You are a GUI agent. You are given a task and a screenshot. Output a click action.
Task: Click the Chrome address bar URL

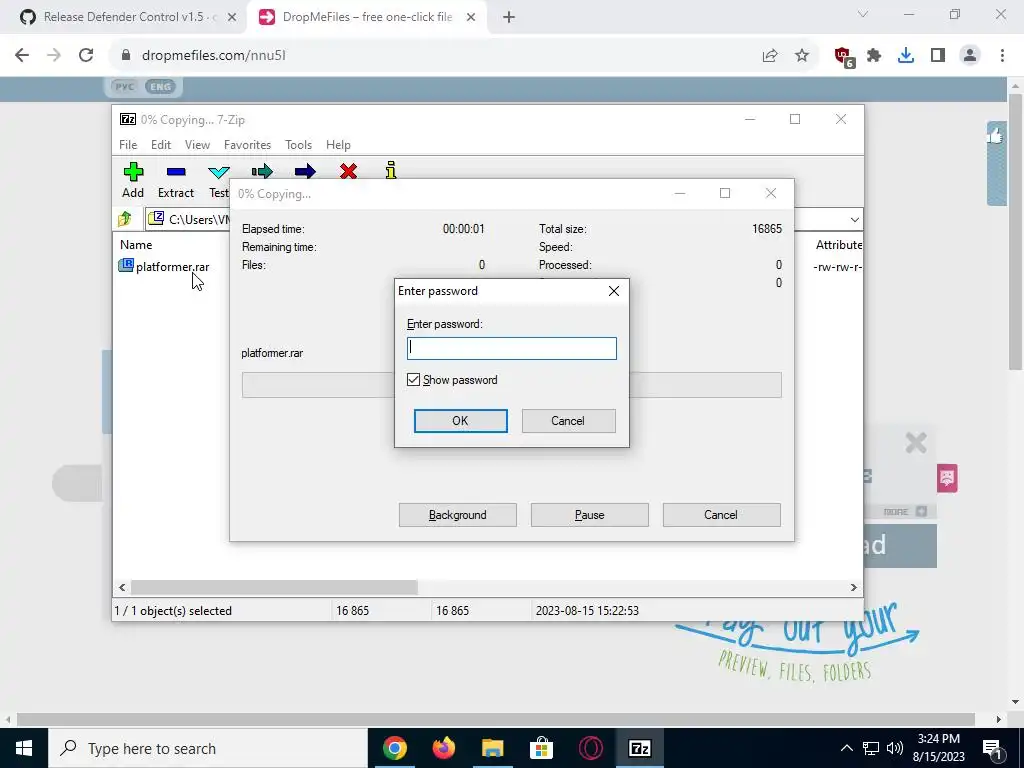pos(214,56)
